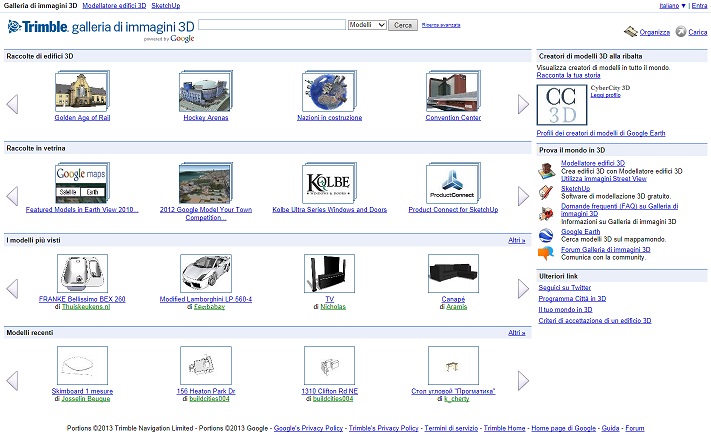The width and height of the screenshot is (711, 438).
Task: Open the Google maps Featured Models thumbnail
Action: coord(82,183)
